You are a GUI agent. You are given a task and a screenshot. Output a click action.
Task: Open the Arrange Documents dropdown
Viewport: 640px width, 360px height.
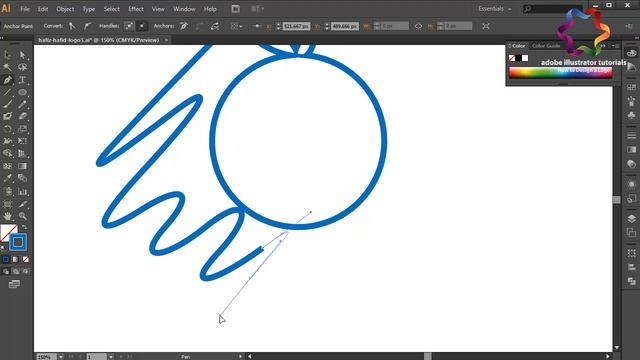point(258,9)
